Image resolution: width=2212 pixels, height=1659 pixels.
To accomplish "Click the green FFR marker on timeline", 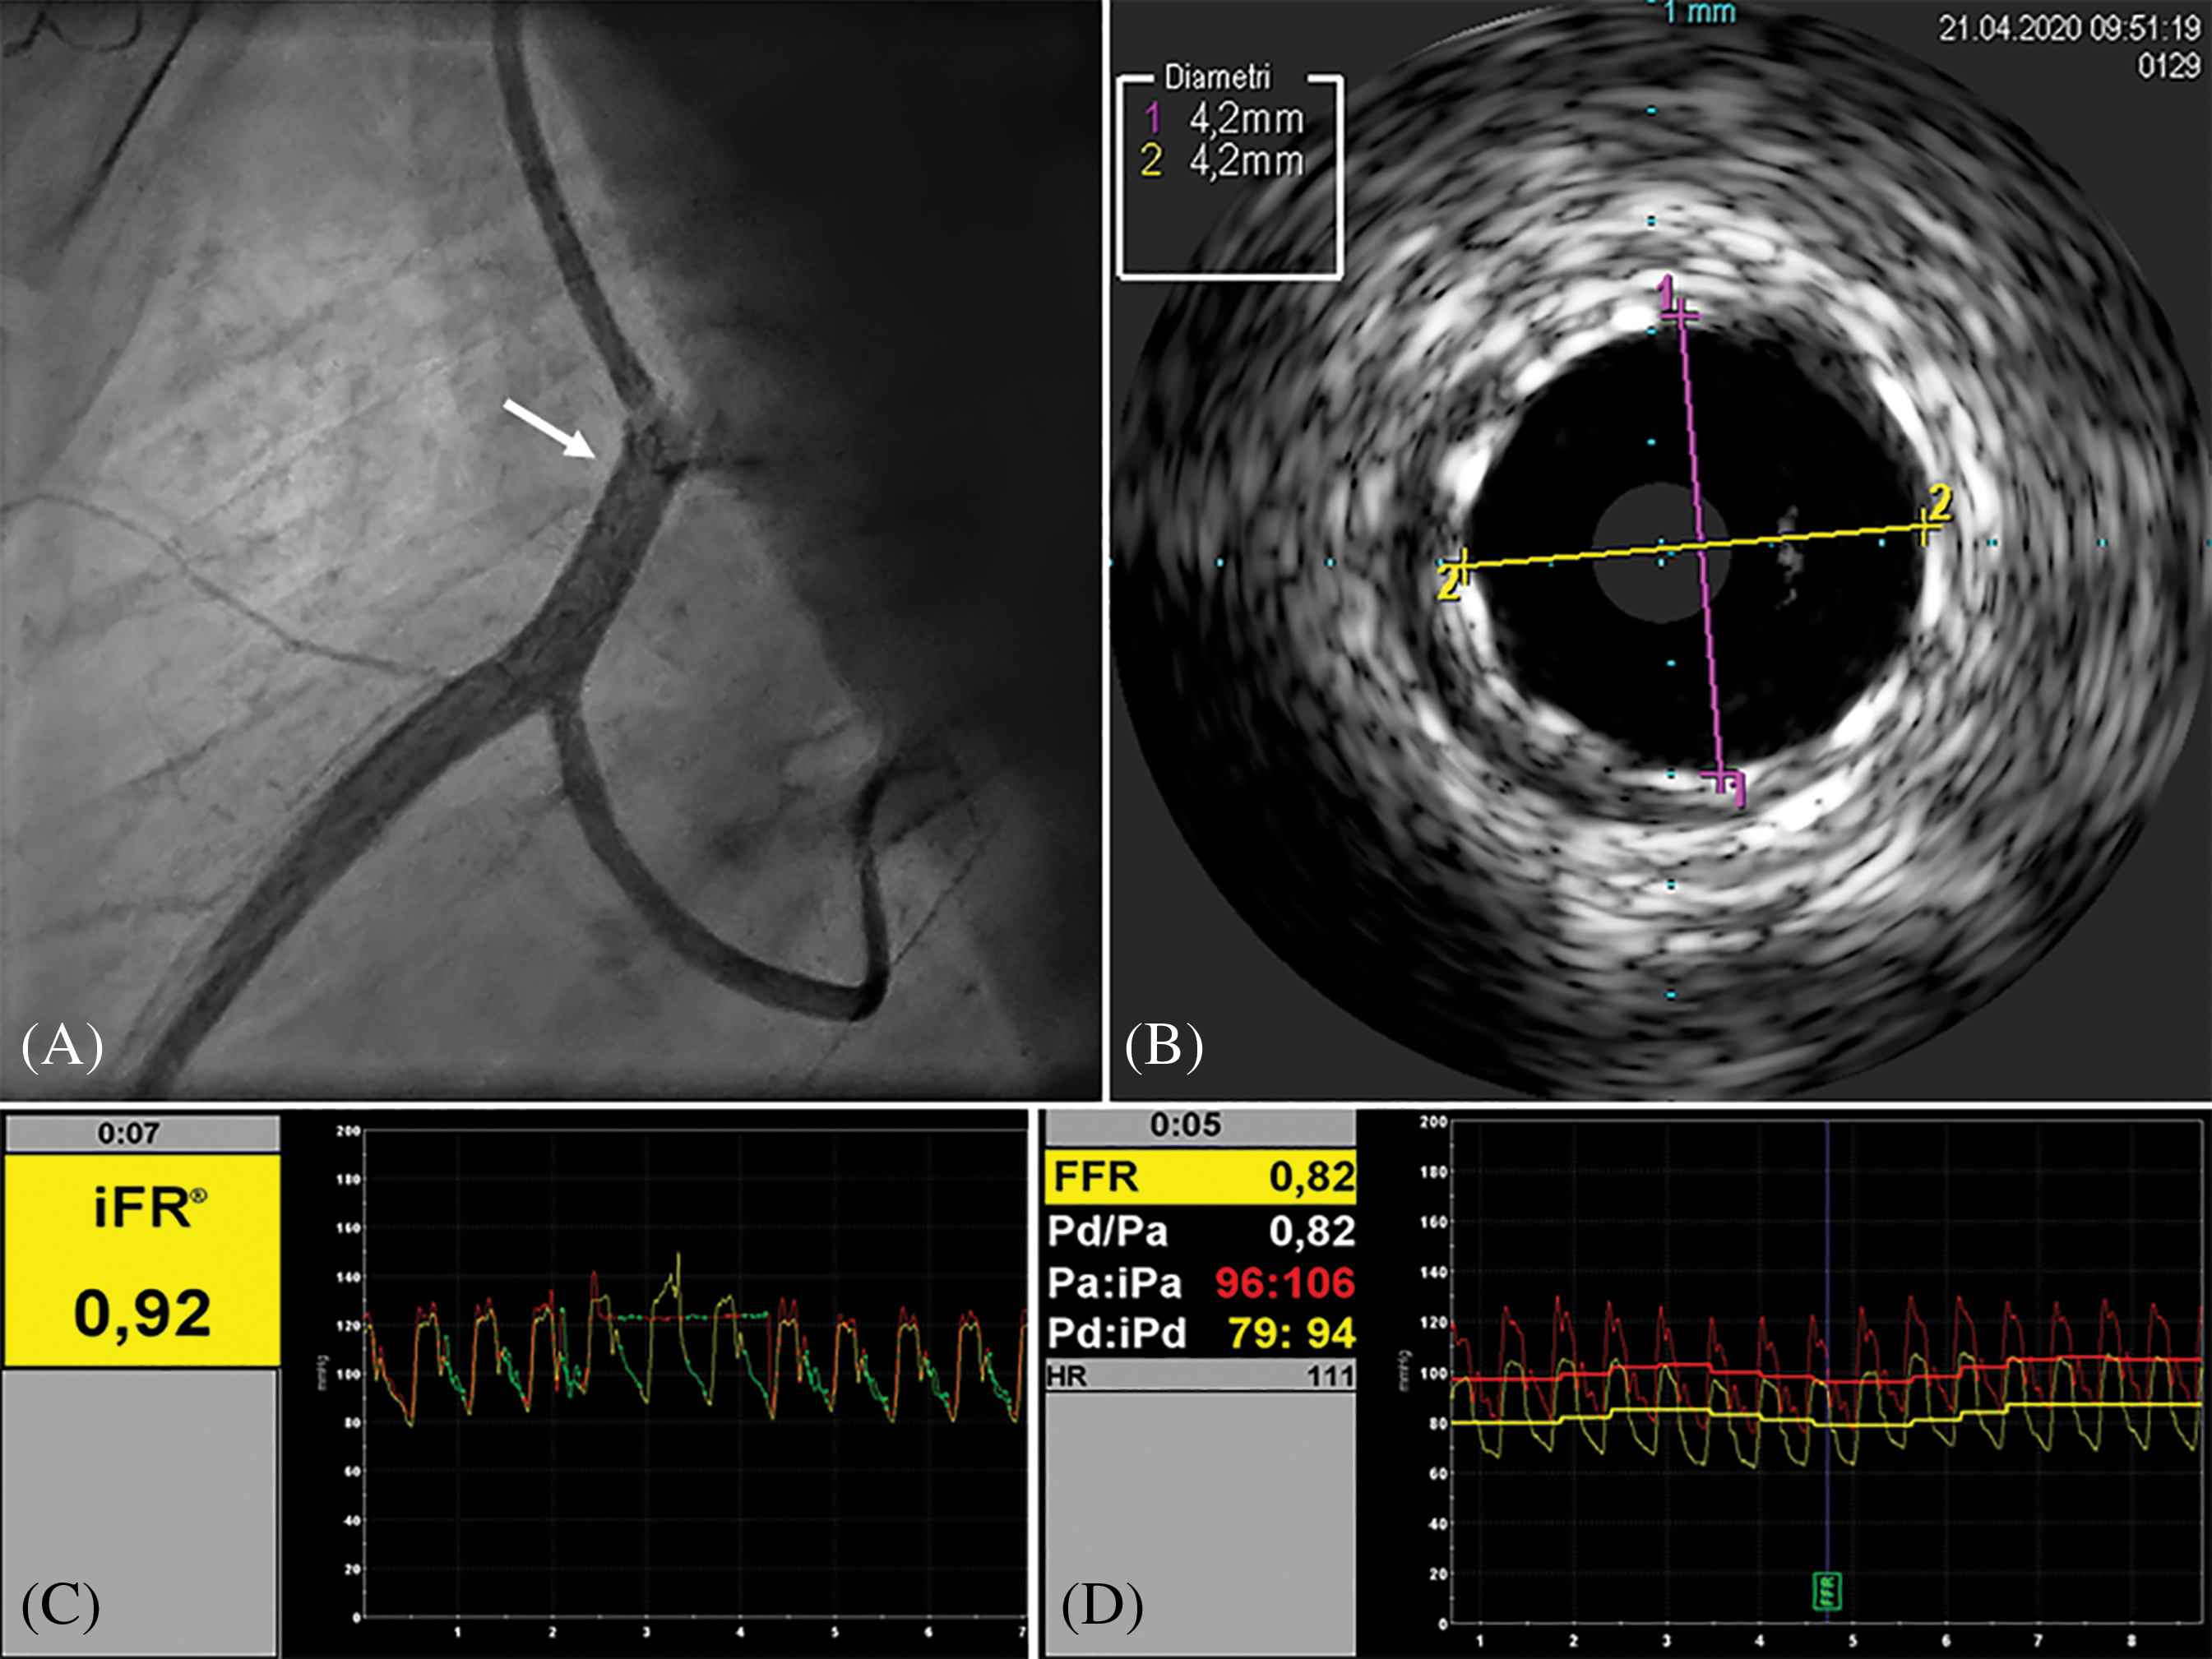I will [1827, 1591].
